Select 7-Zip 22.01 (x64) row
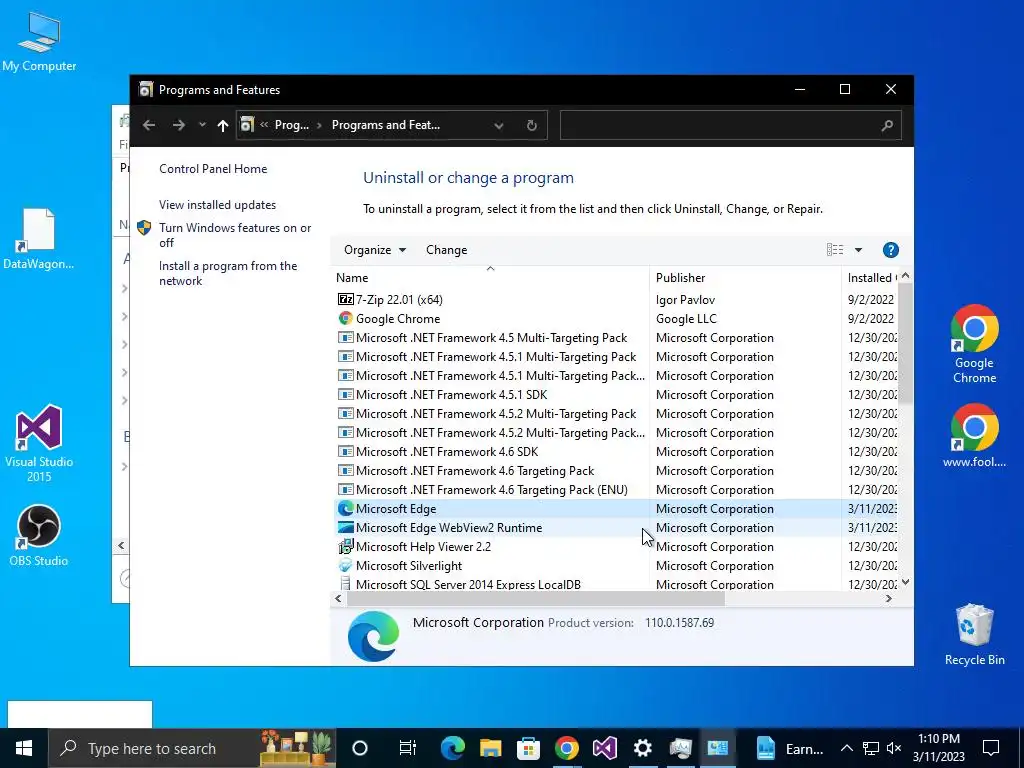 (x=616, y=300)
